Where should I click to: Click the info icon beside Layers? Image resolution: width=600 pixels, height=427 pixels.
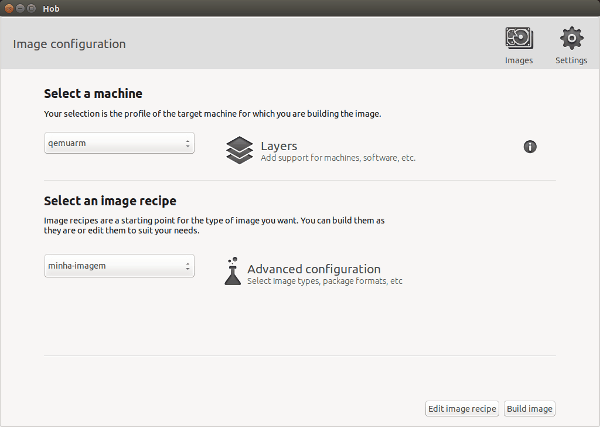(530, 147)
